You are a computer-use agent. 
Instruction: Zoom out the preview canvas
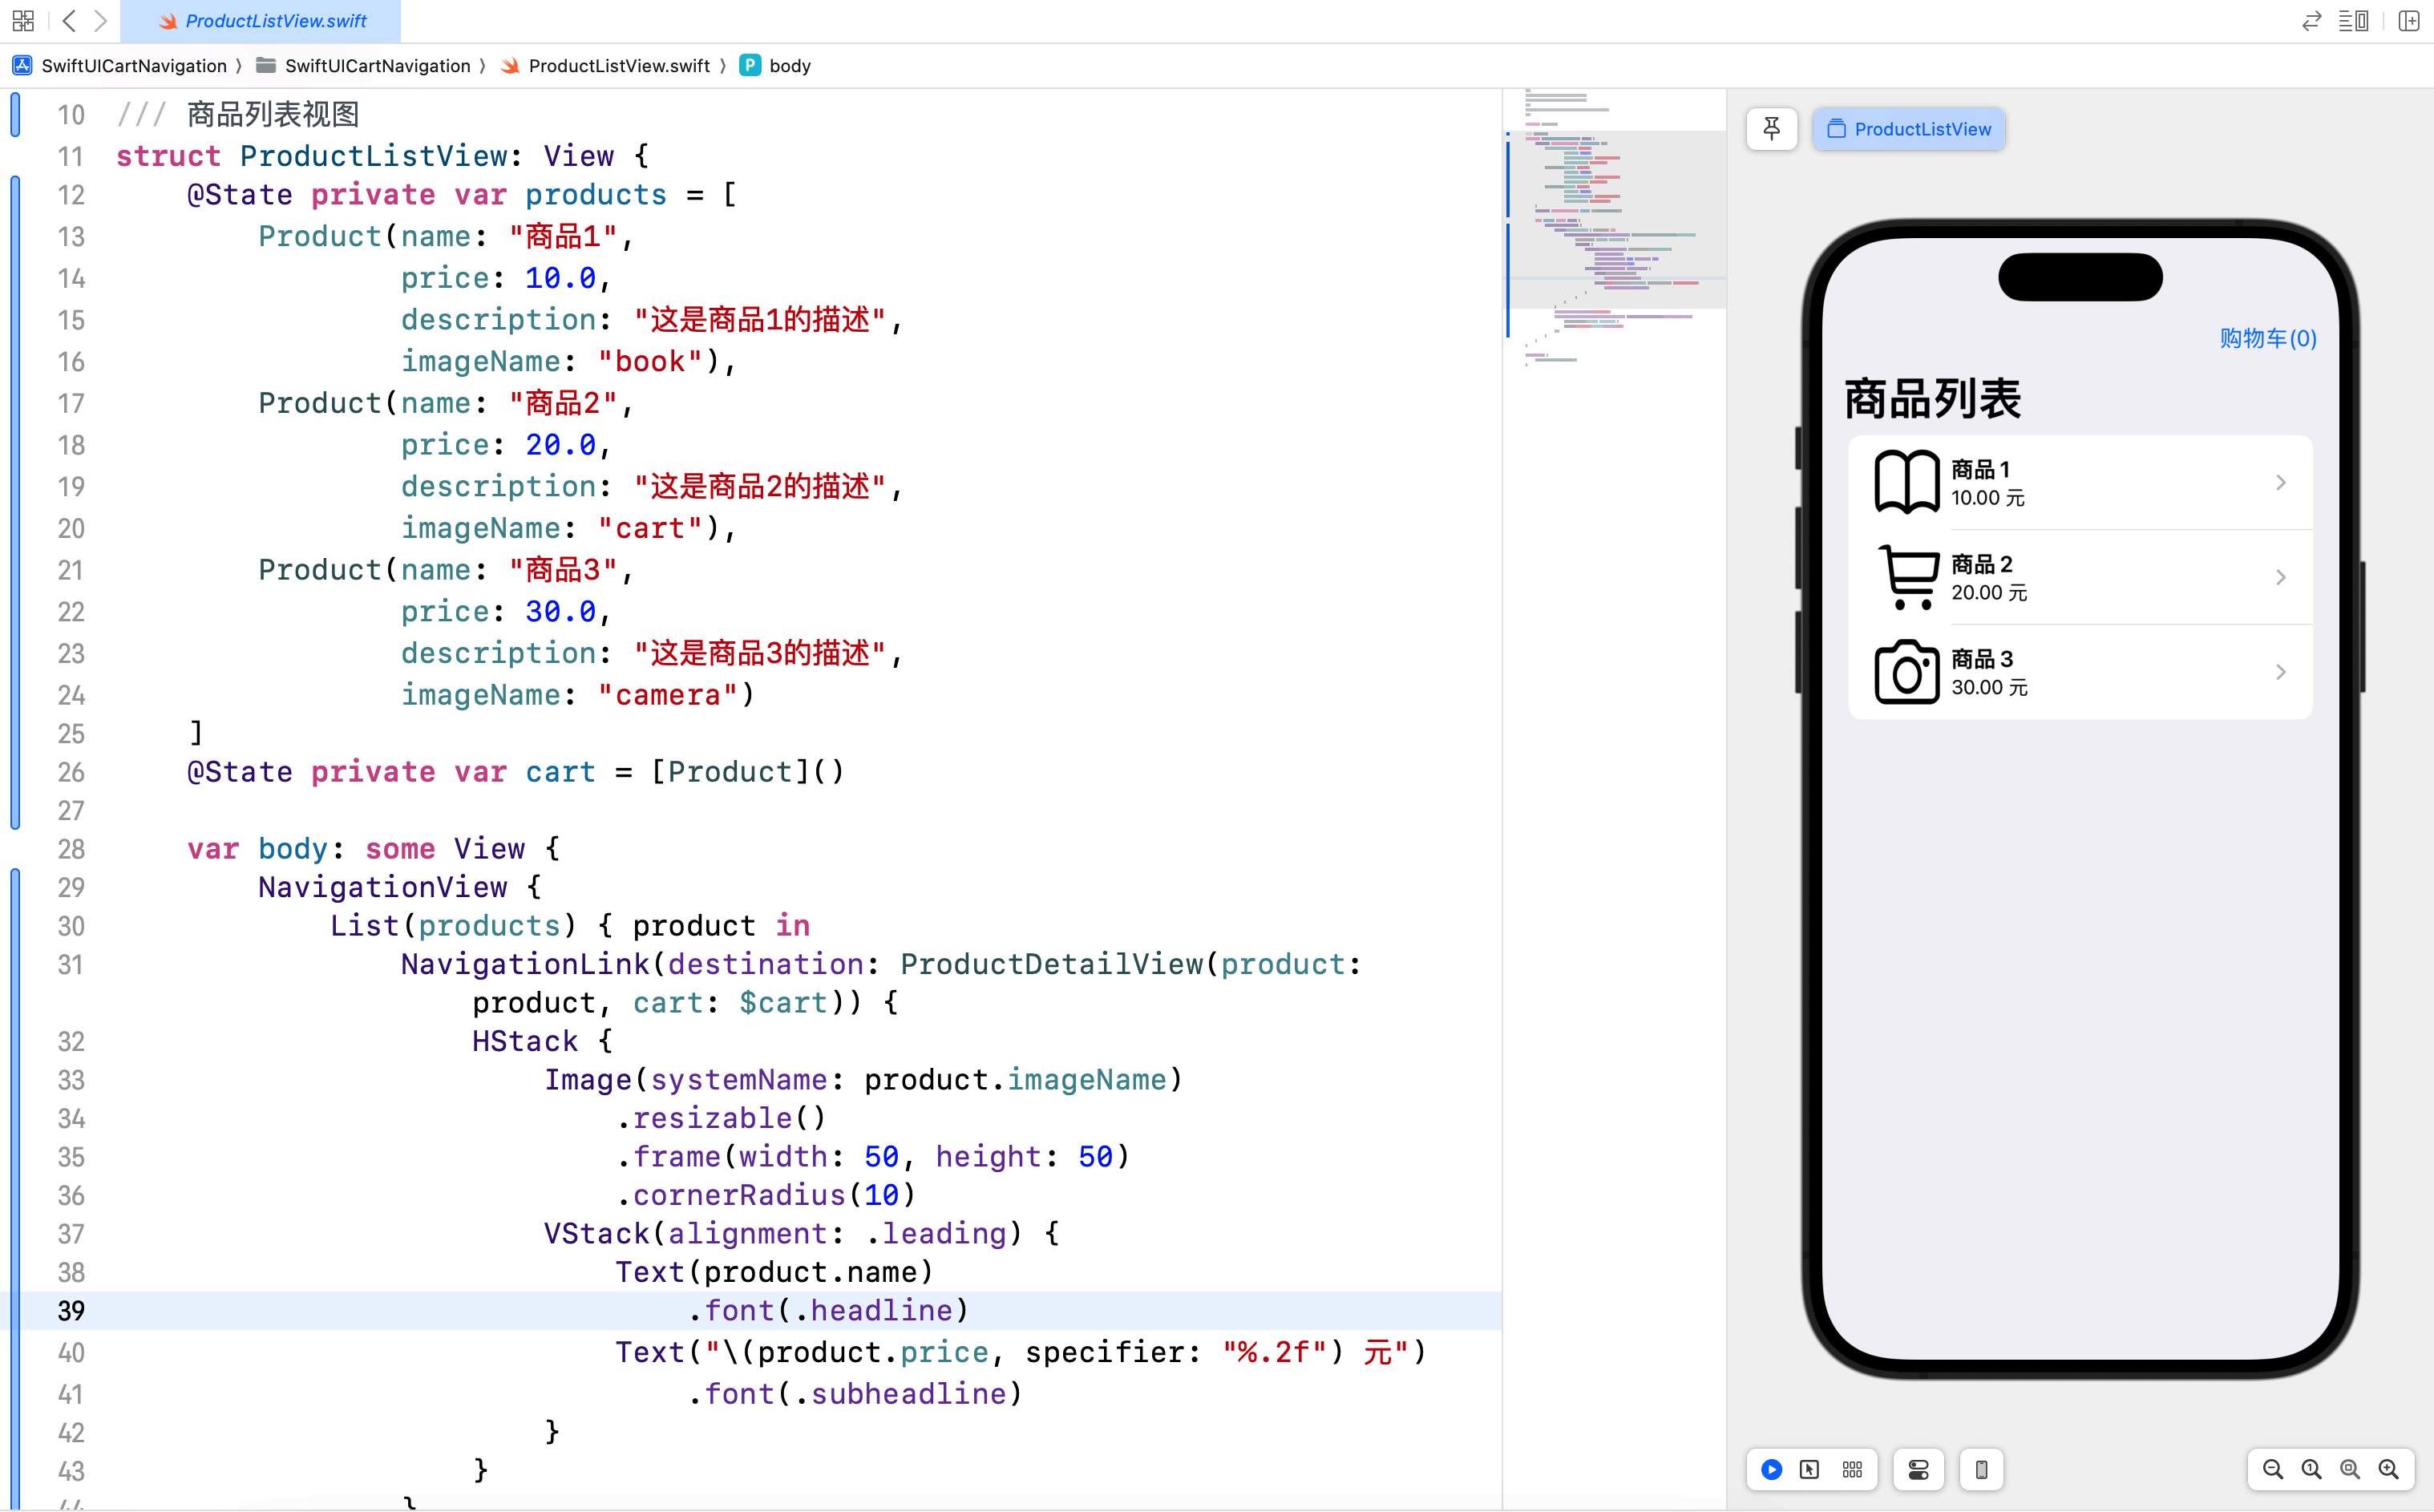pos(2273,1470)
